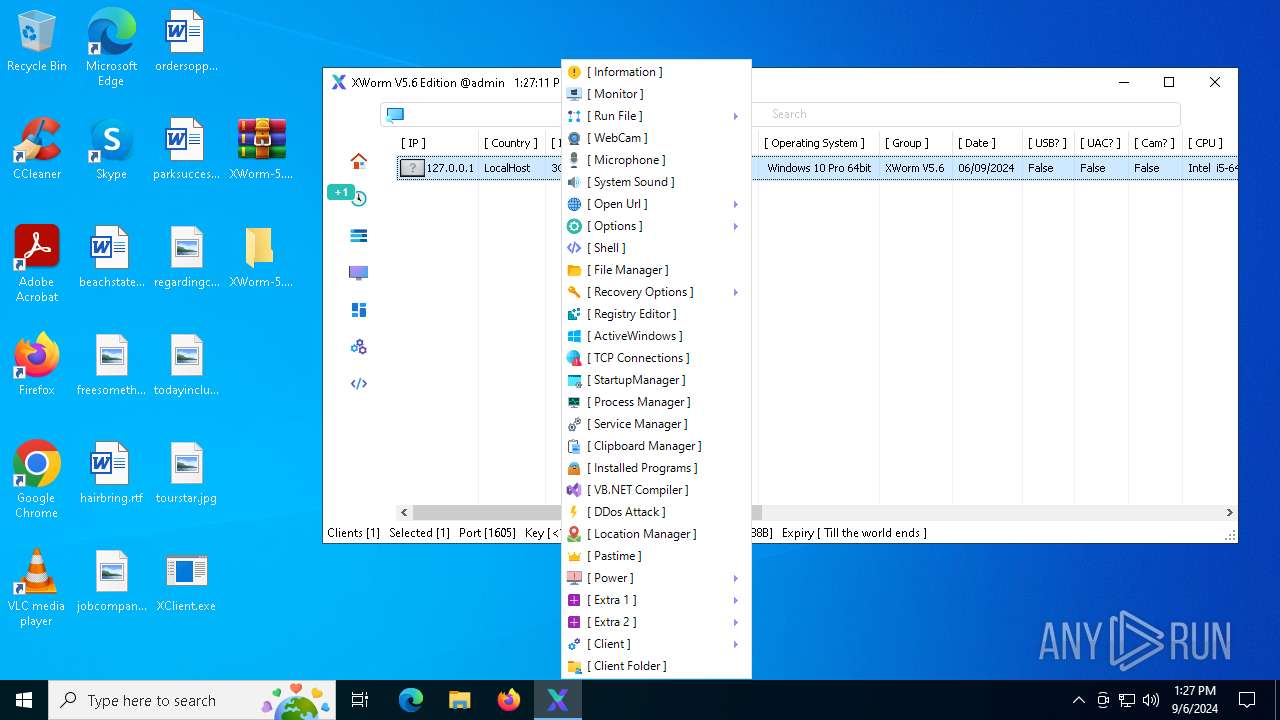Click the WebCam icon in menu
The height and width of the screenshot is (720, 1280).
point(574,138)
